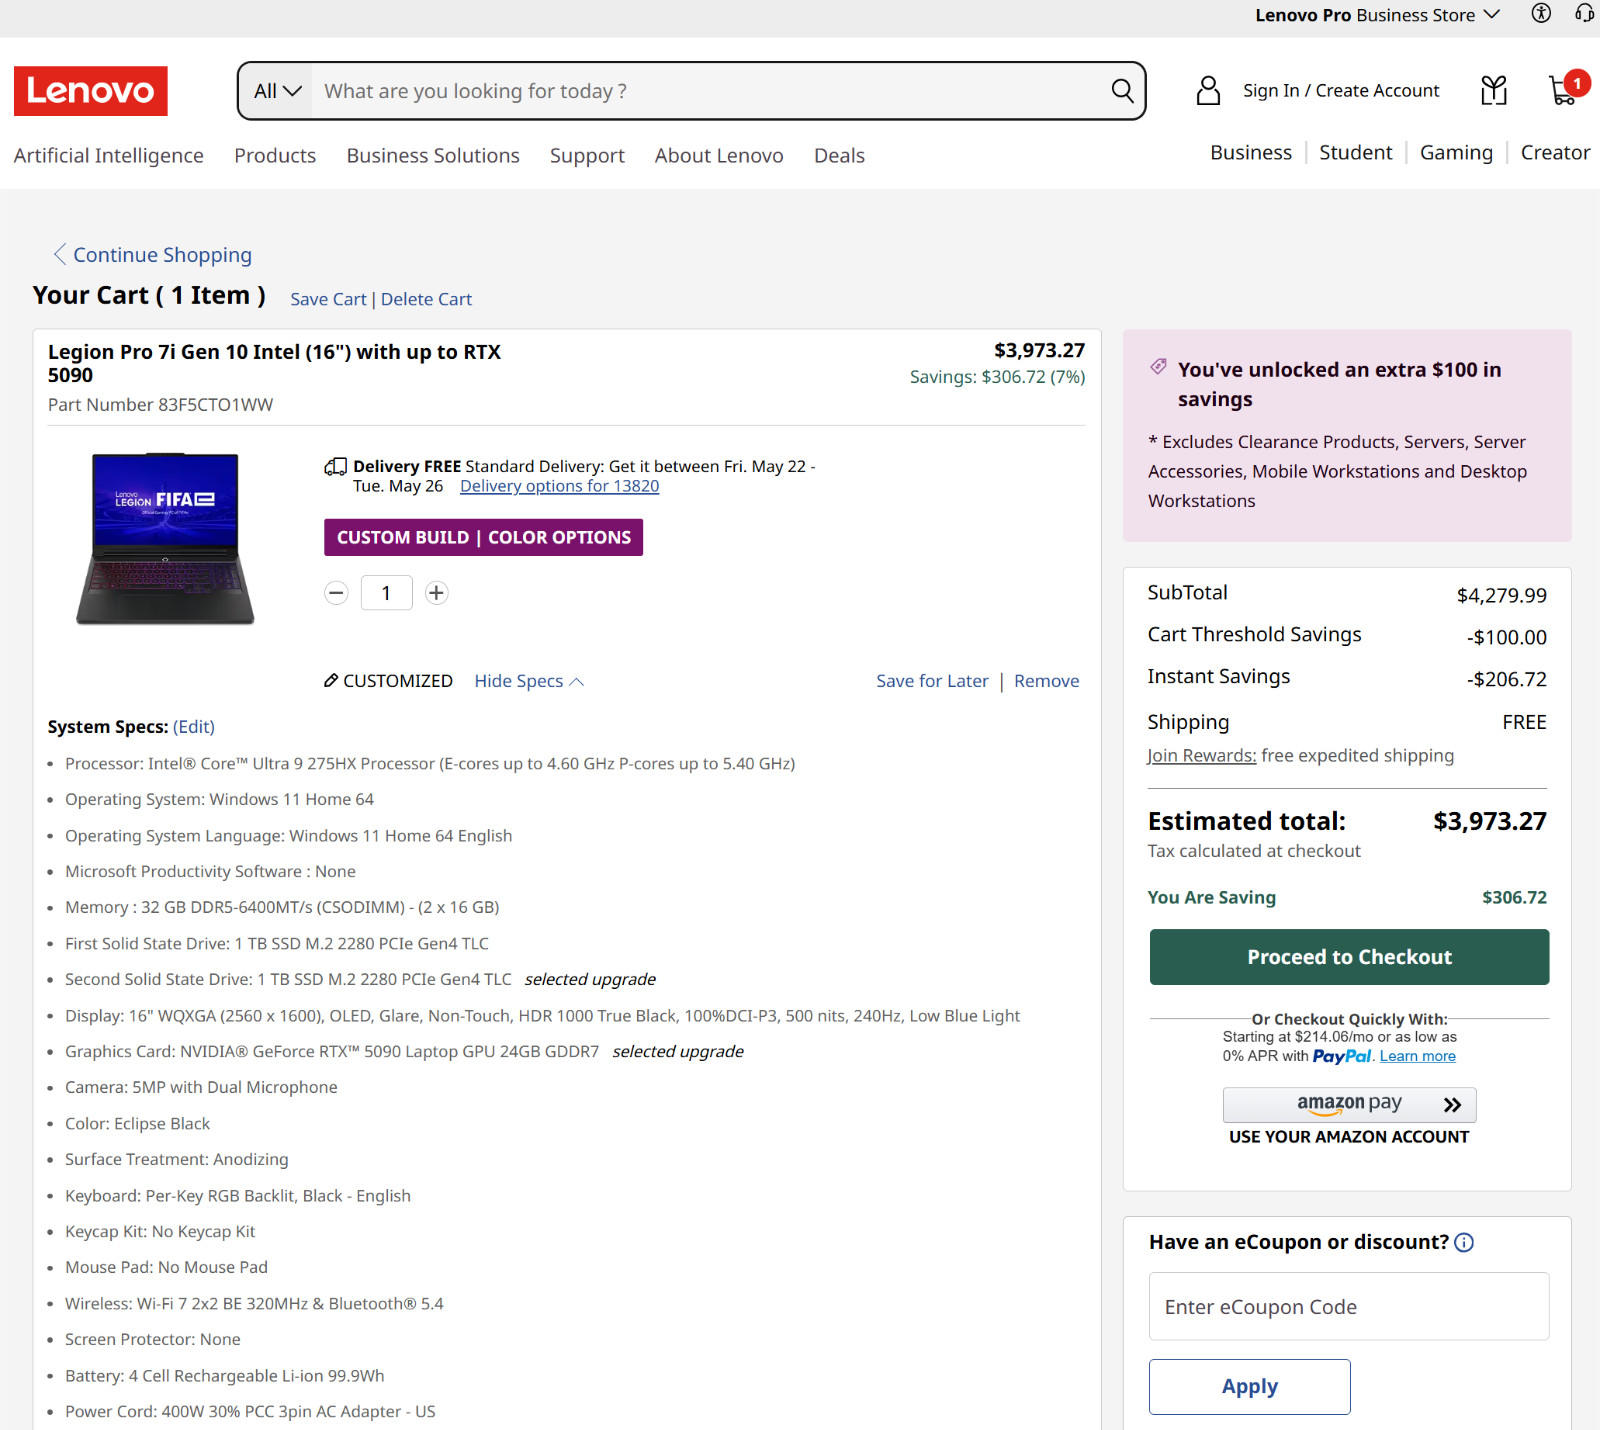Click Save for Later

tap(932, 681)
